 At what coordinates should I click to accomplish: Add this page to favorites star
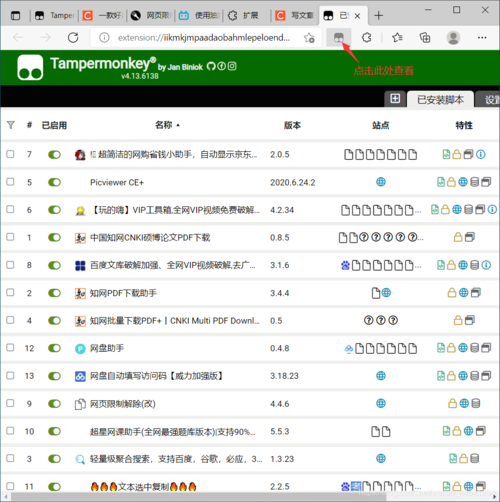click(x=309, y=38)
